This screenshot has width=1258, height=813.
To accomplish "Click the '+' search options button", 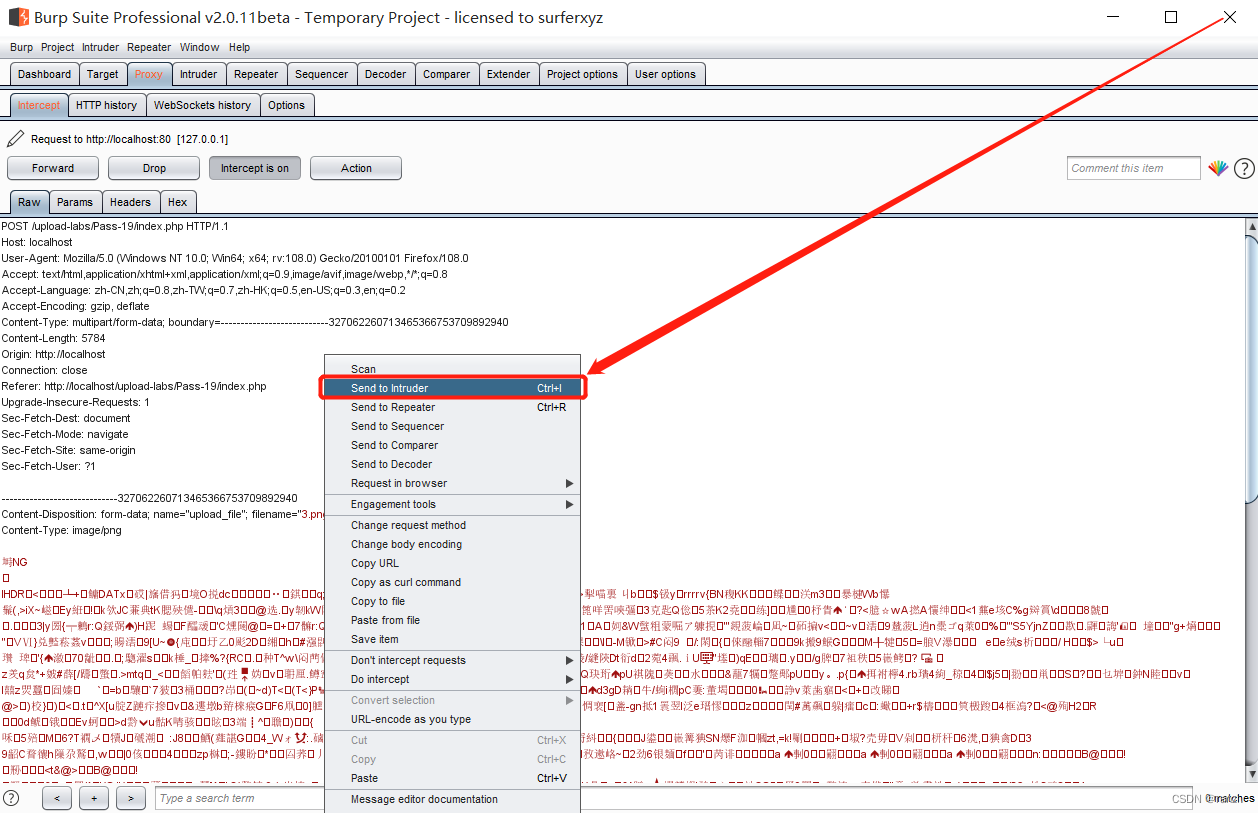I will [x=94, y=798].
